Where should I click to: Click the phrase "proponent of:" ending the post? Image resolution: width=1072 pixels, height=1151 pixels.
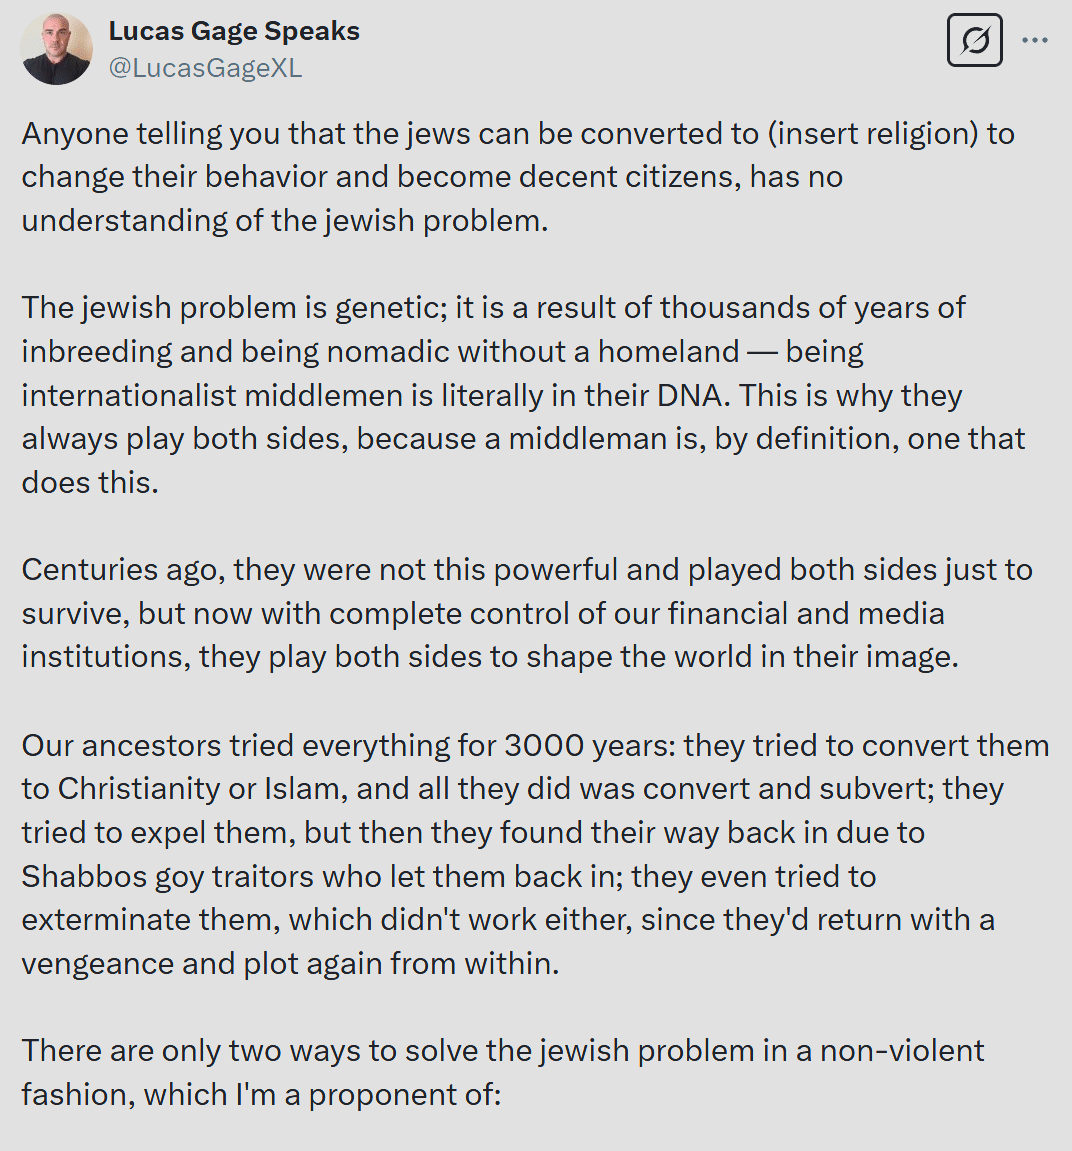[x=405, y=1094]
